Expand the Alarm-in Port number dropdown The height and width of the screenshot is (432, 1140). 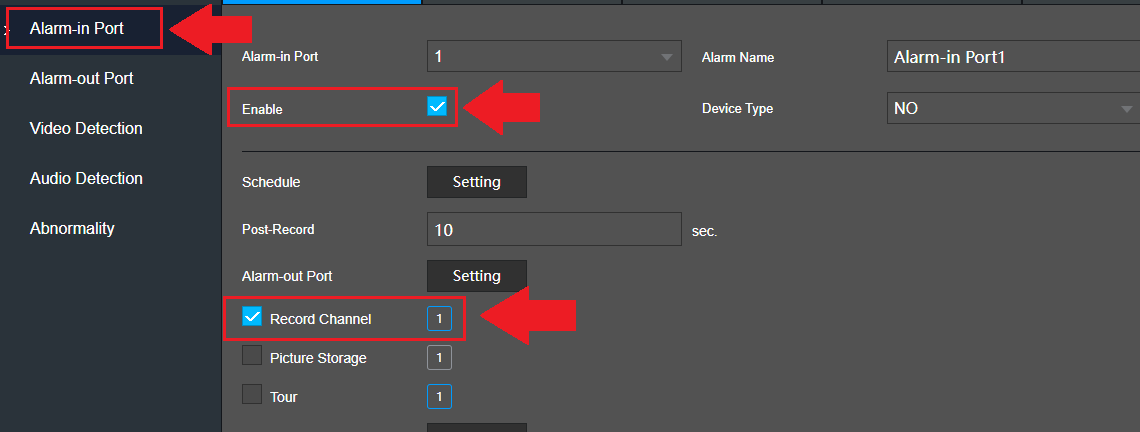pos(553,57)
